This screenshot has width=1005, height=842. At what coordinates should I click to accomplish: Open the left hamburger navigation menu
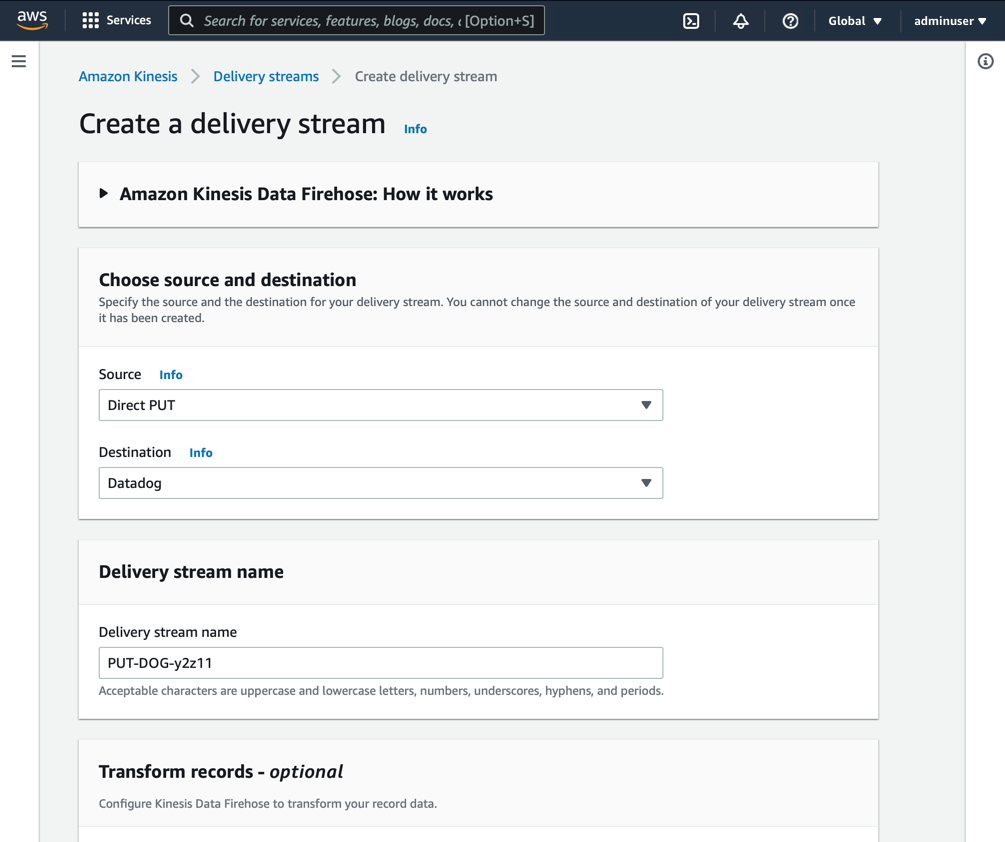(19, 62)
